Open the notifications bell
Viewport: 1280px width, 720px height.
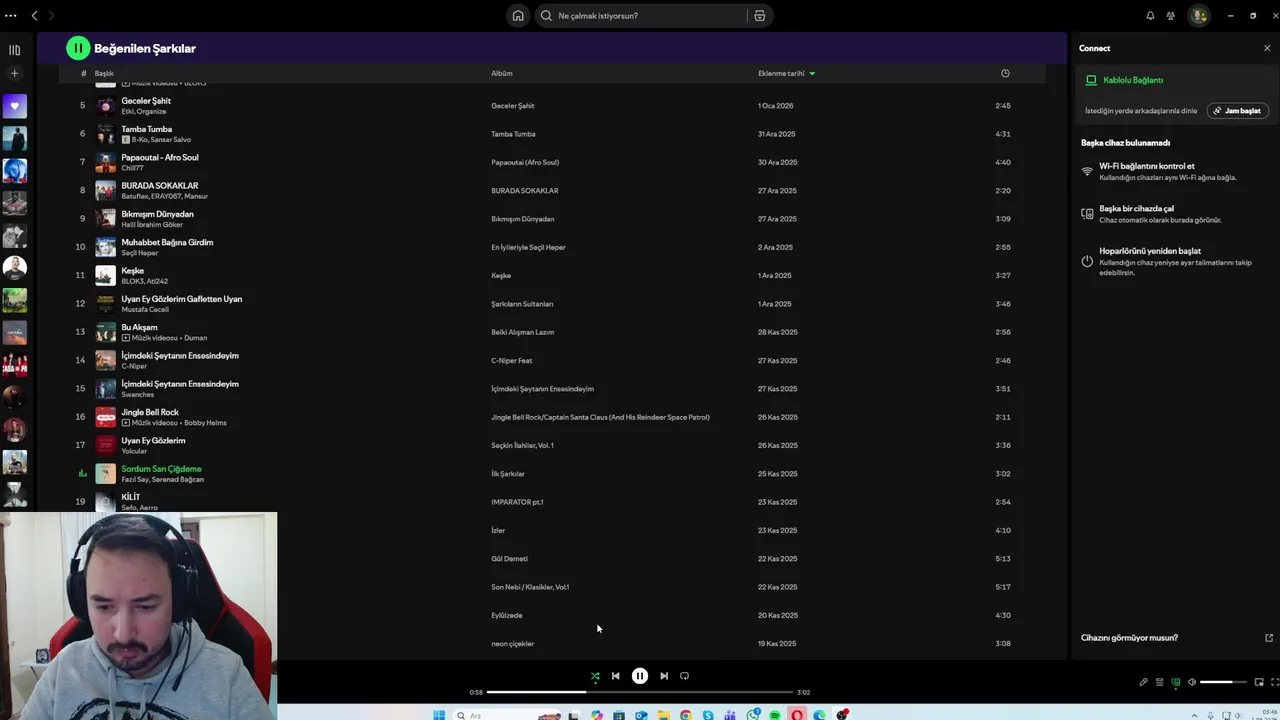pyautogui.click(x=1150, y=16)
